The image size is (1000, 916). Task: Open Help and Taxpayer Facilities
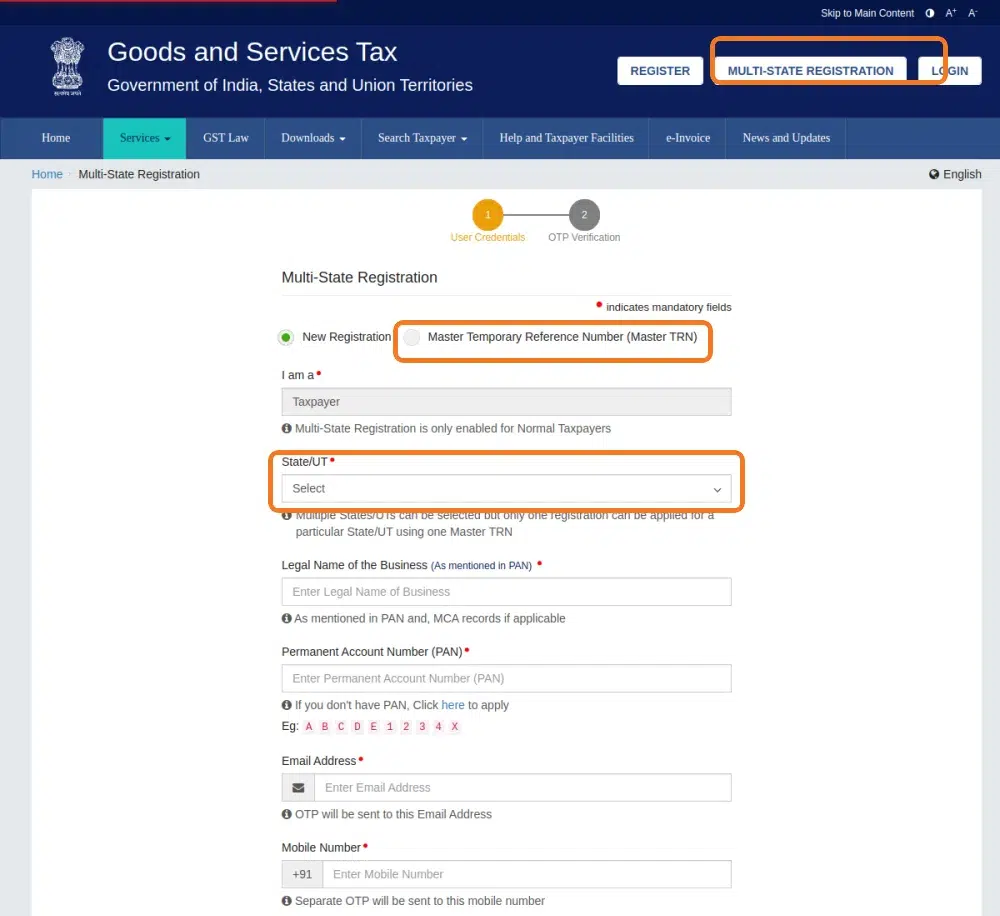click(x=566, y=138)
